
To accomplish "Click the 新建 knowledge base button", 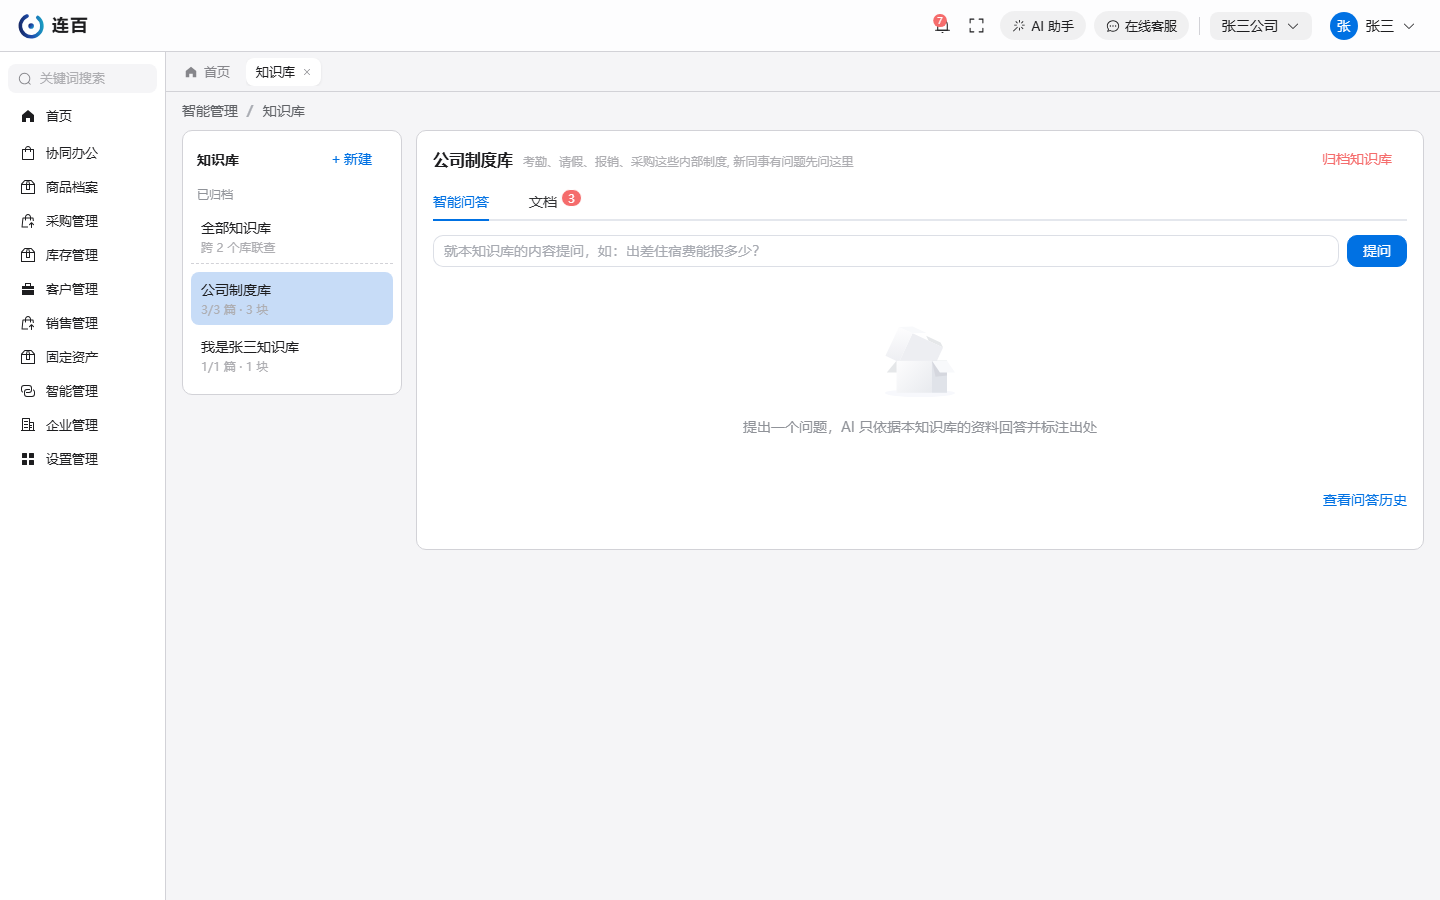I will 352,160.
